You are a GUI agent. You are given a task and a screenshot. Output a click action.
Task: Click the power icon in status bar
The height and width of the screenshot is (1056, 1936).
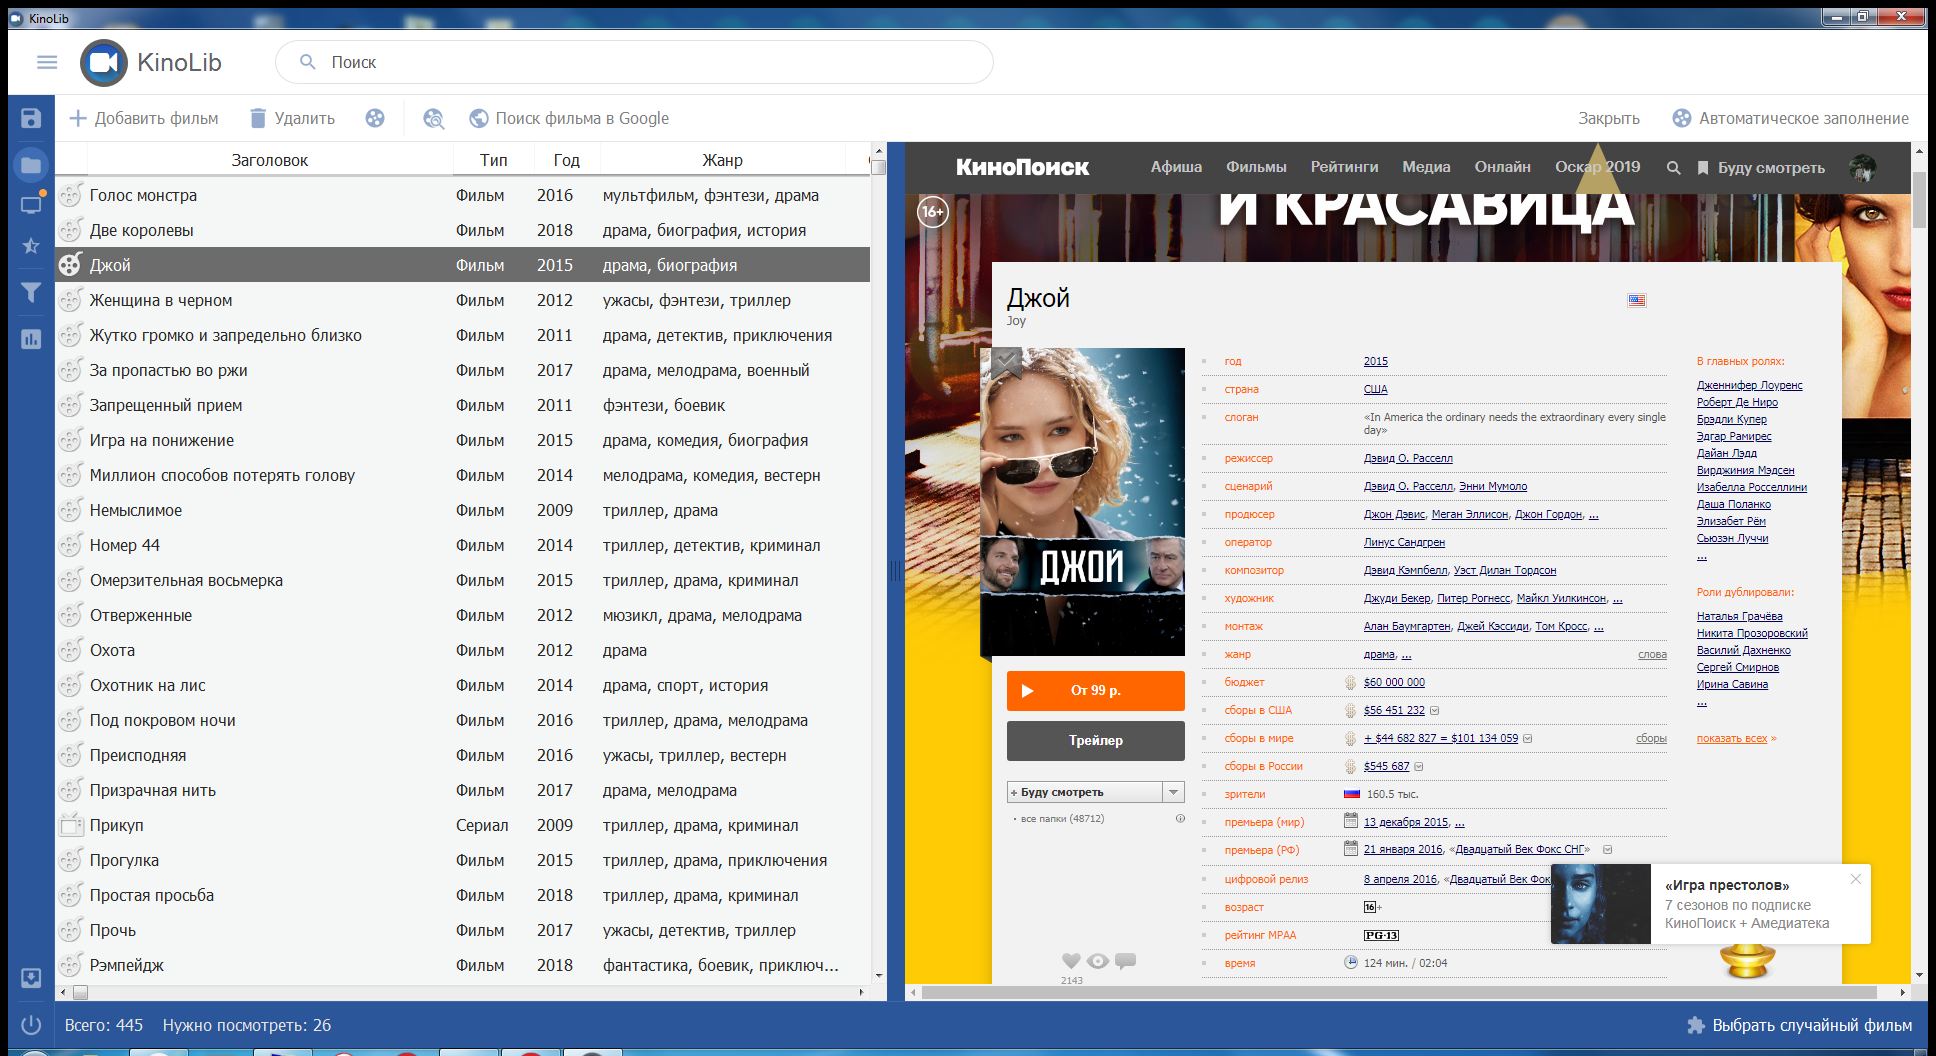point(31,1025)
